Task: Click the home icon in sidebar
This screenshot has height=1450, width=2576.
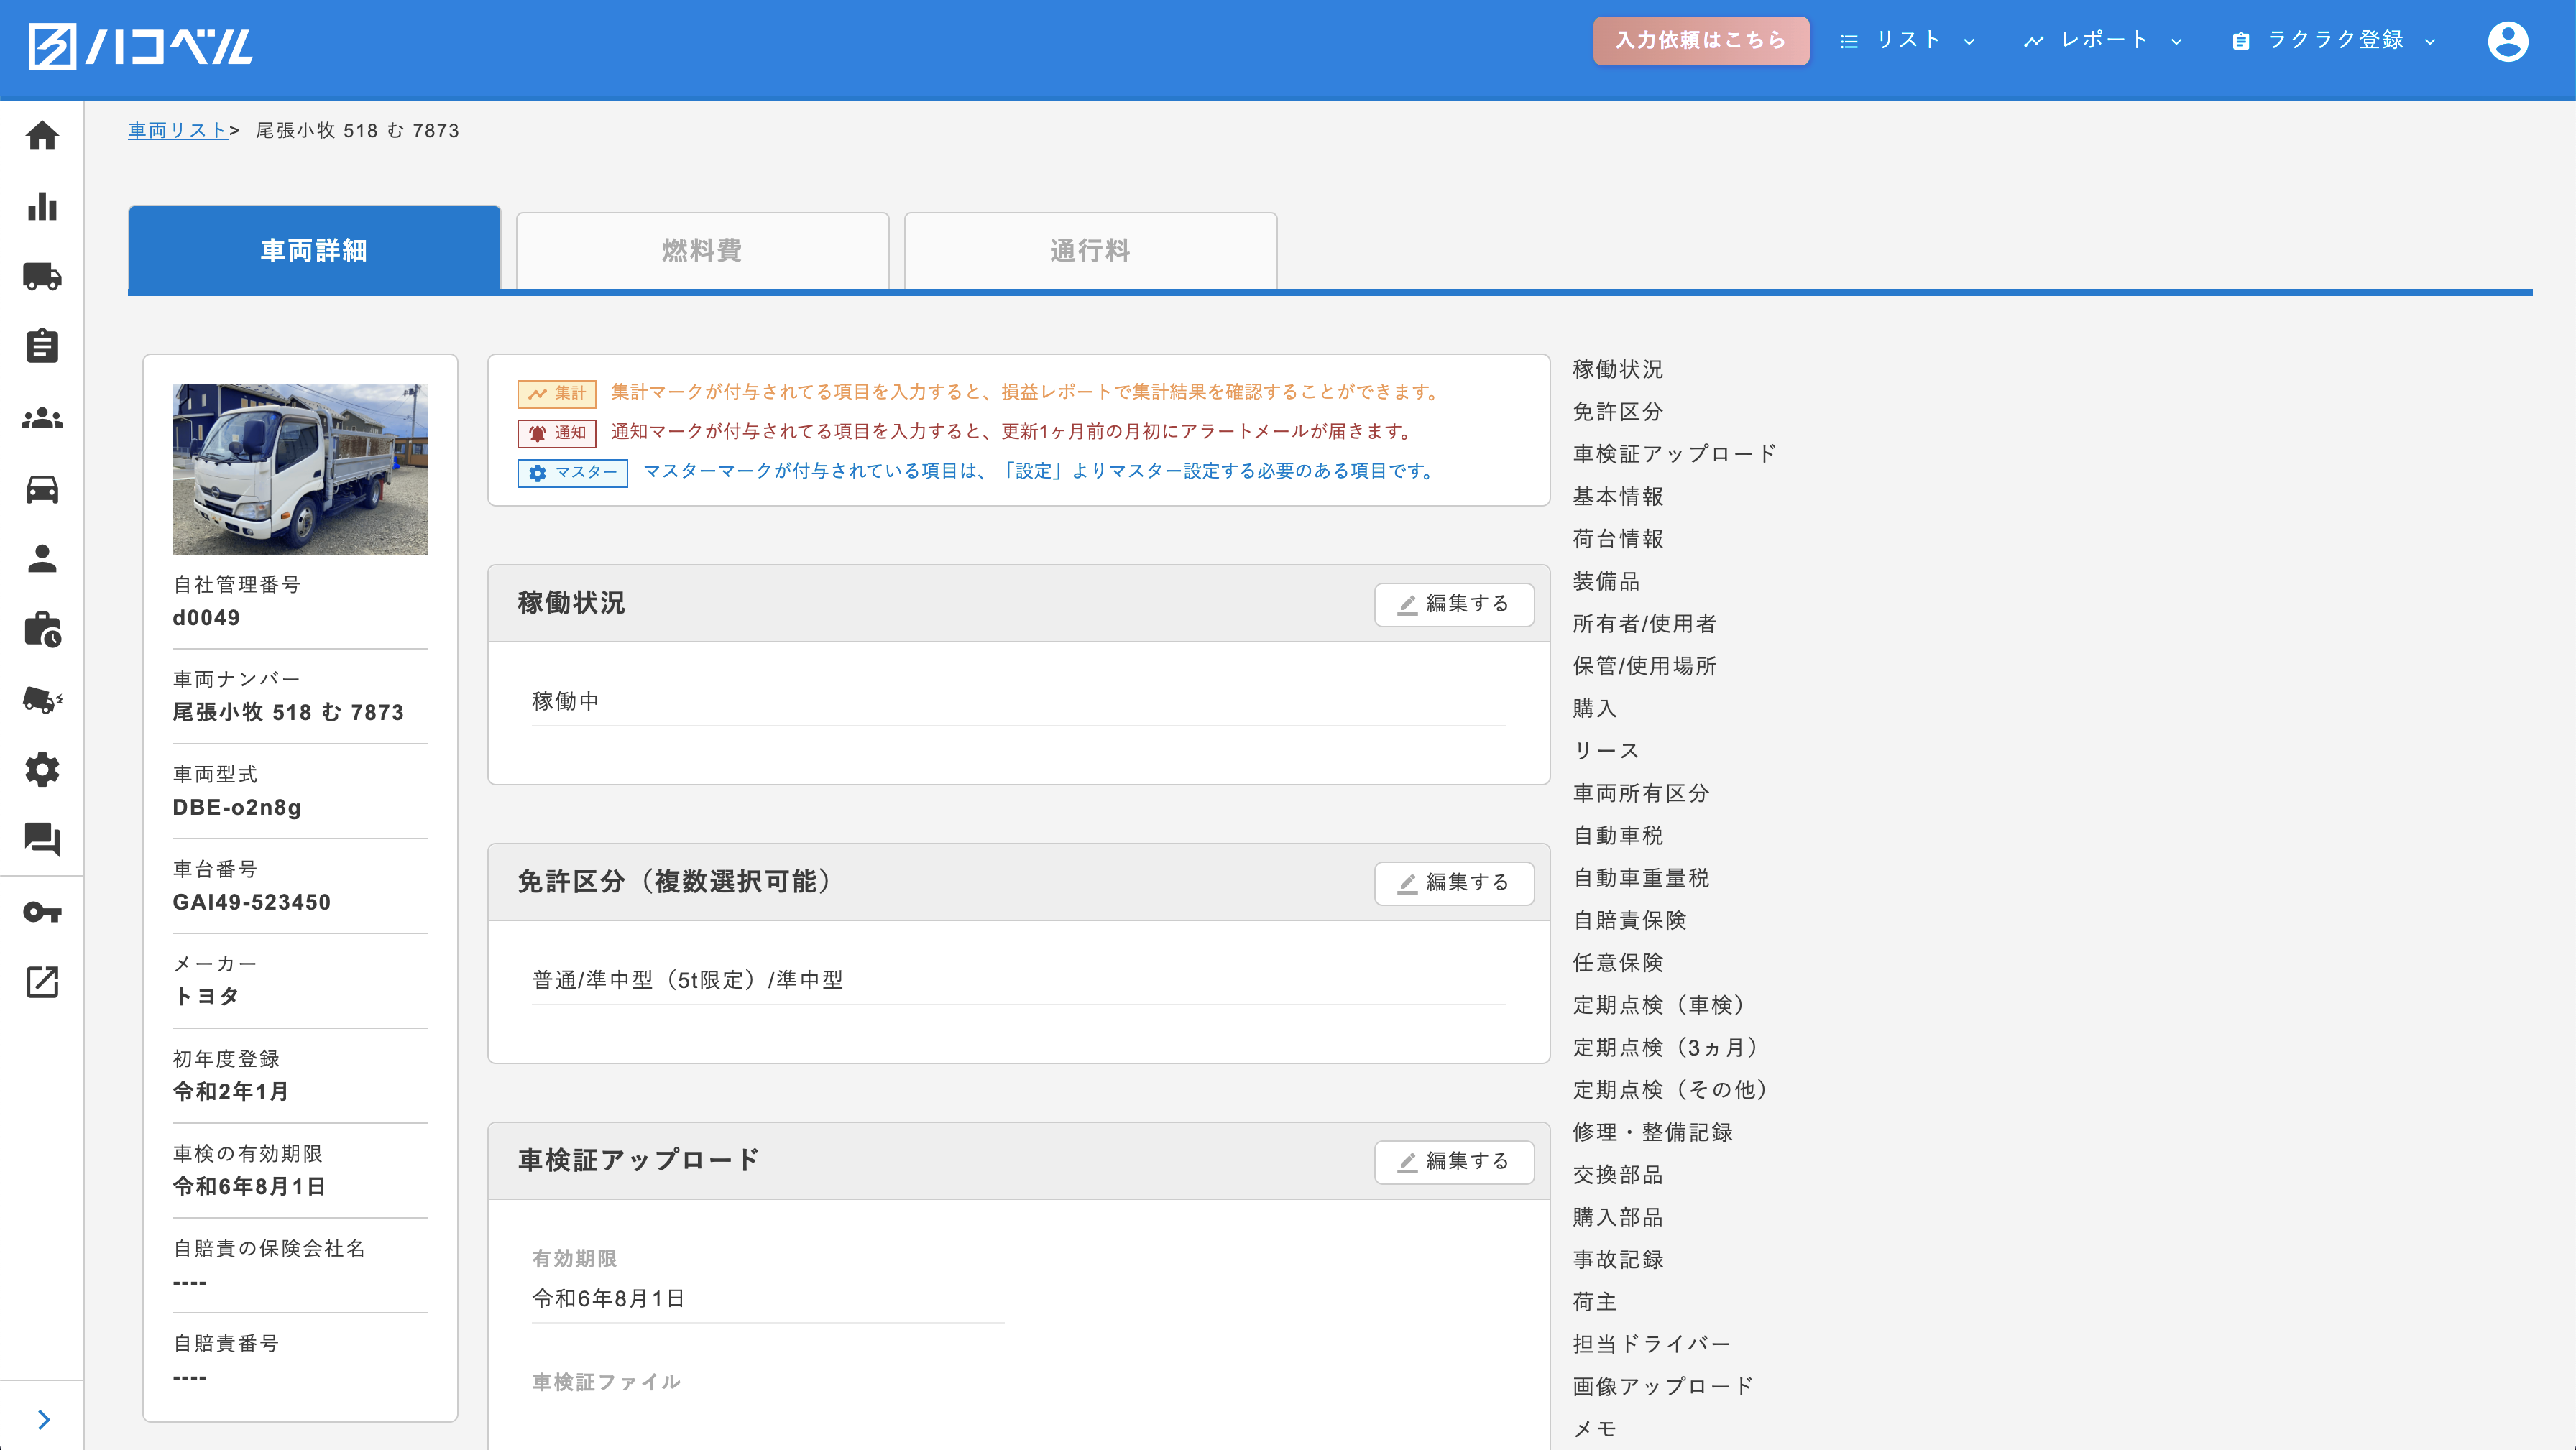Action: click(x=42, y=135)
